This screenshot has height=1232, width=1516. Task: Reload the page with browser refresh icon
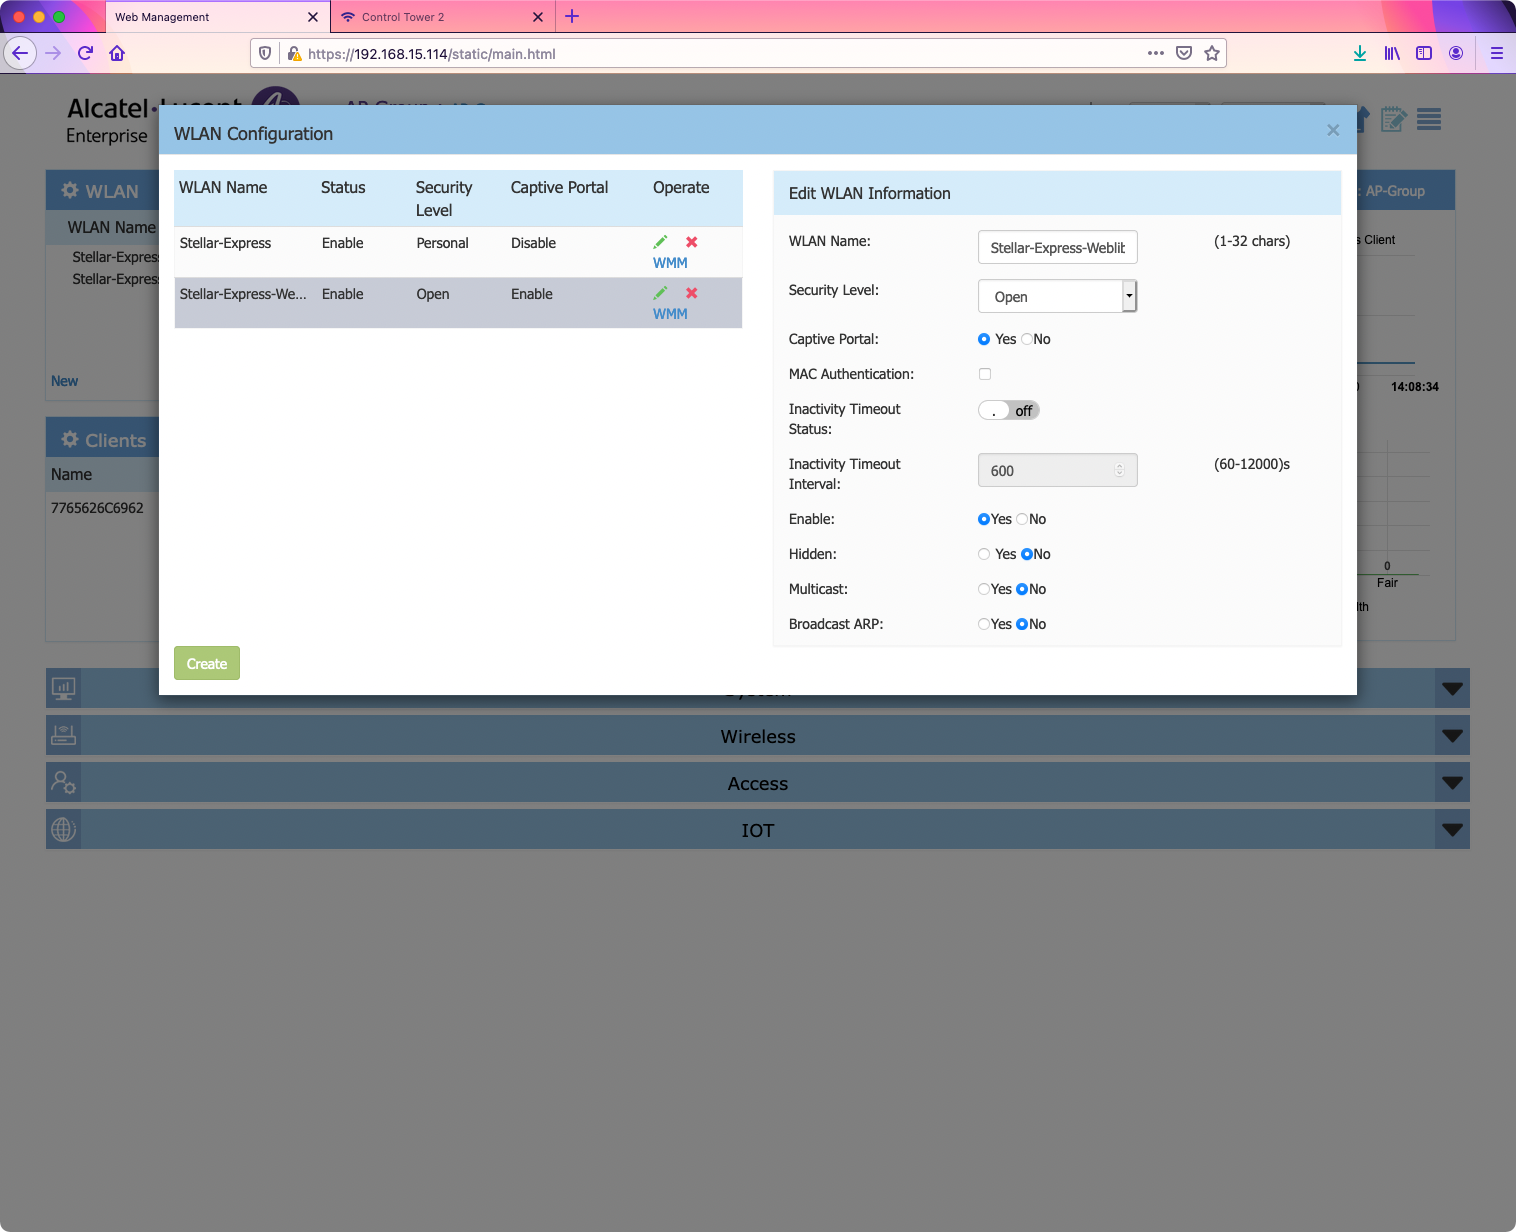85,53
